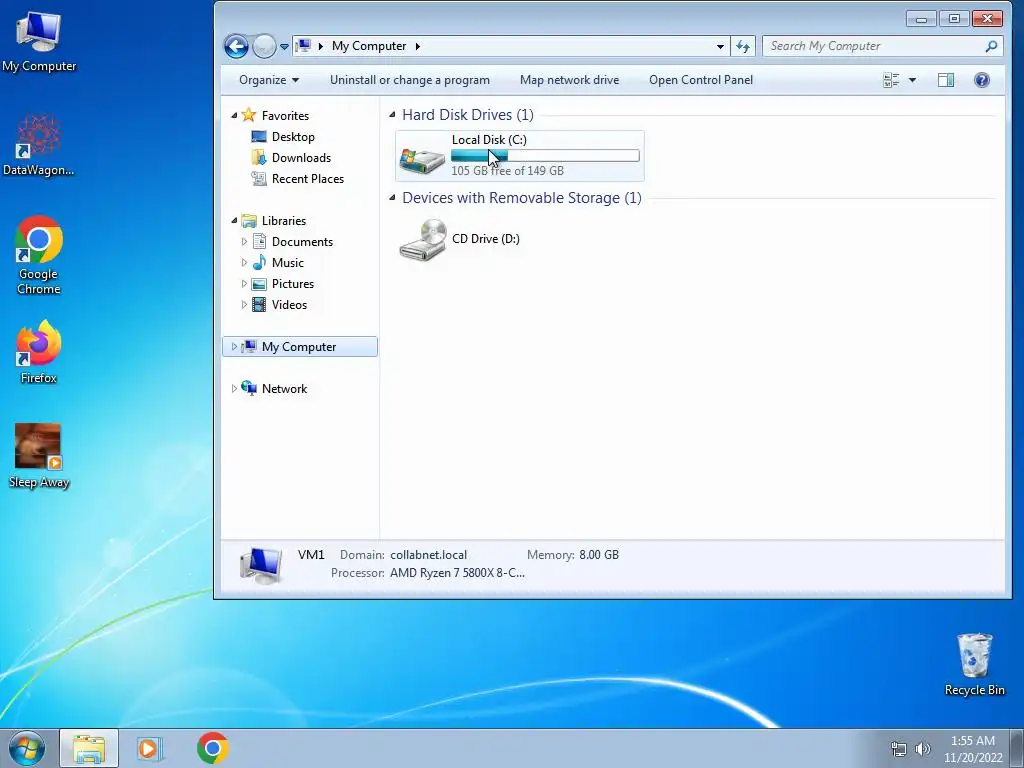This screenshot has height=768, width=1024.
Task: Expand the Network node
Action: [x=234, y=389]
